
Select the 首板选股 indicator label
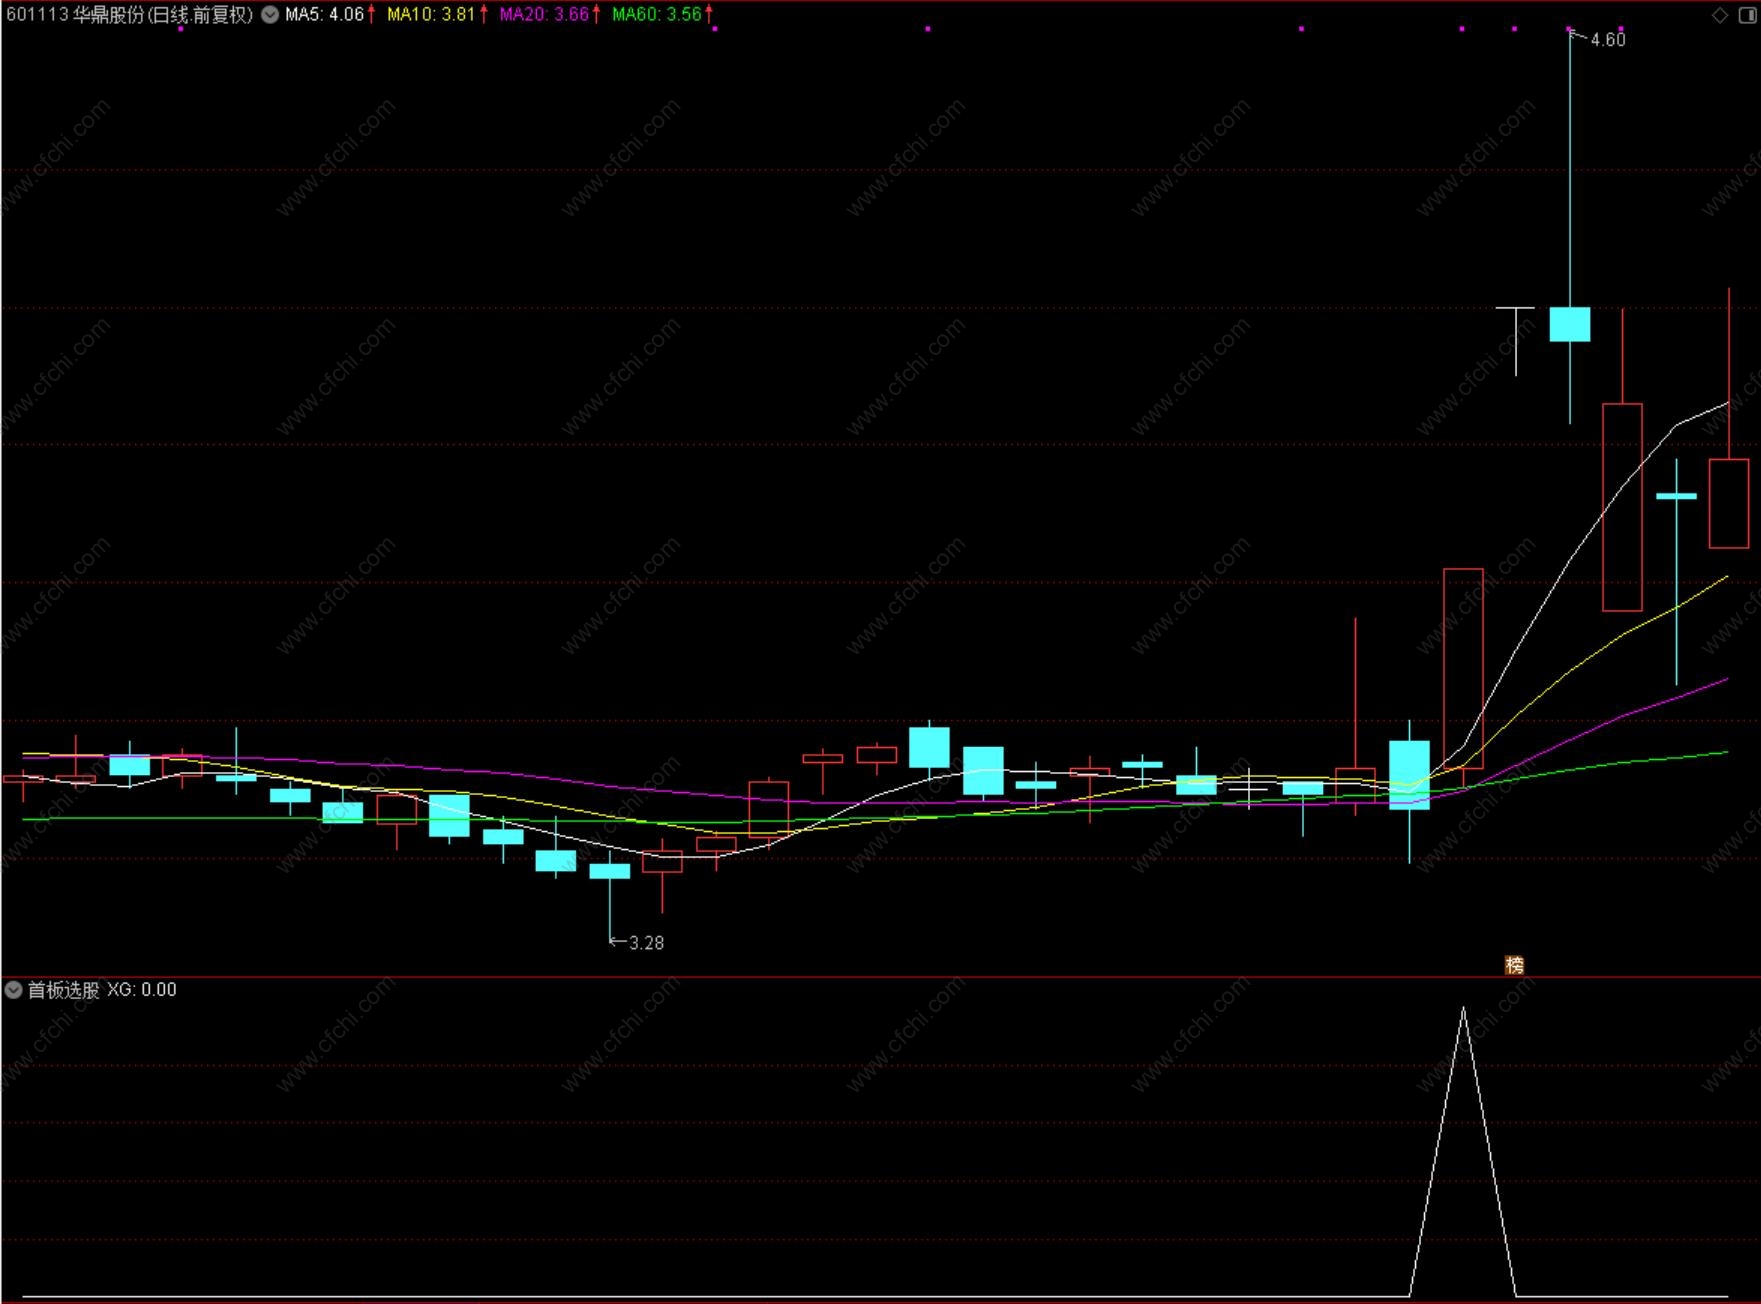(63, 990)
